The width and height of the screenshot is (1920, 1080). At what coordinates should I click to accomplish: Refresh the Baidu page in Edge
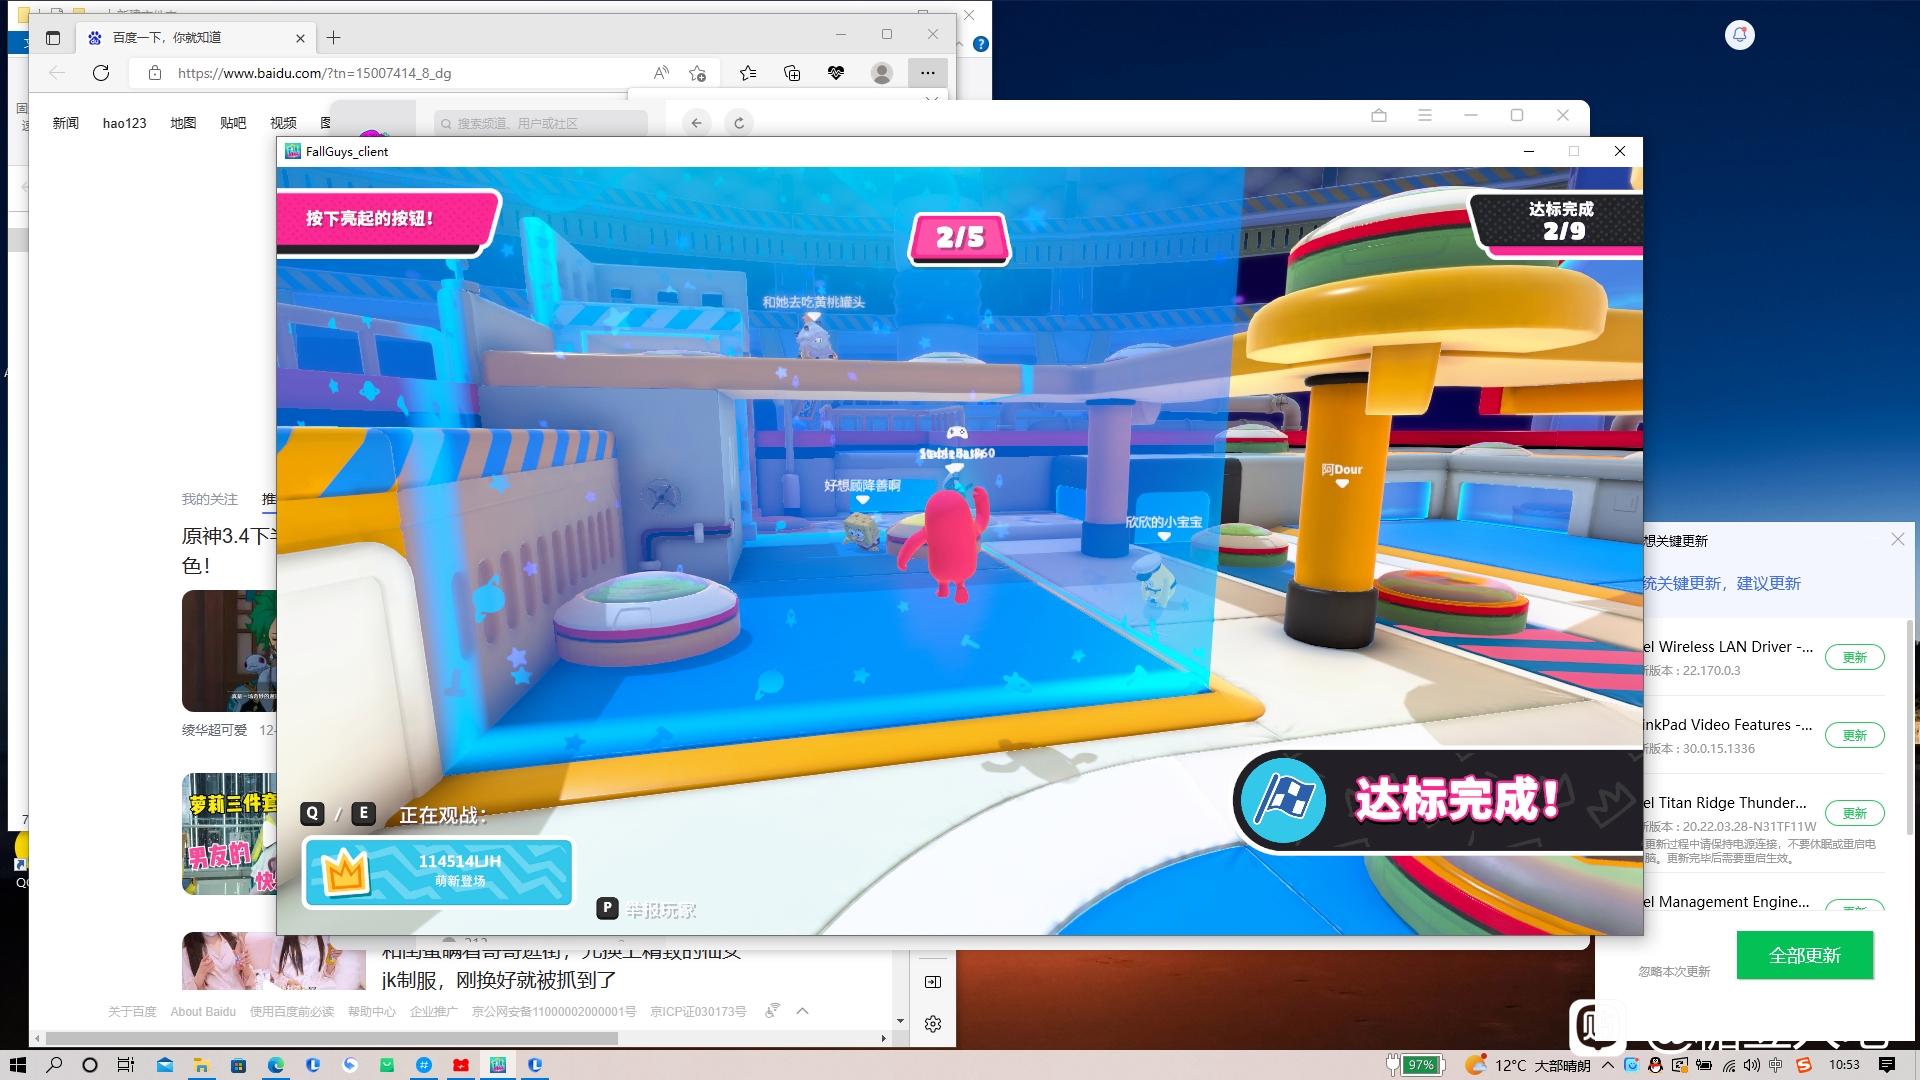point(101,73)
